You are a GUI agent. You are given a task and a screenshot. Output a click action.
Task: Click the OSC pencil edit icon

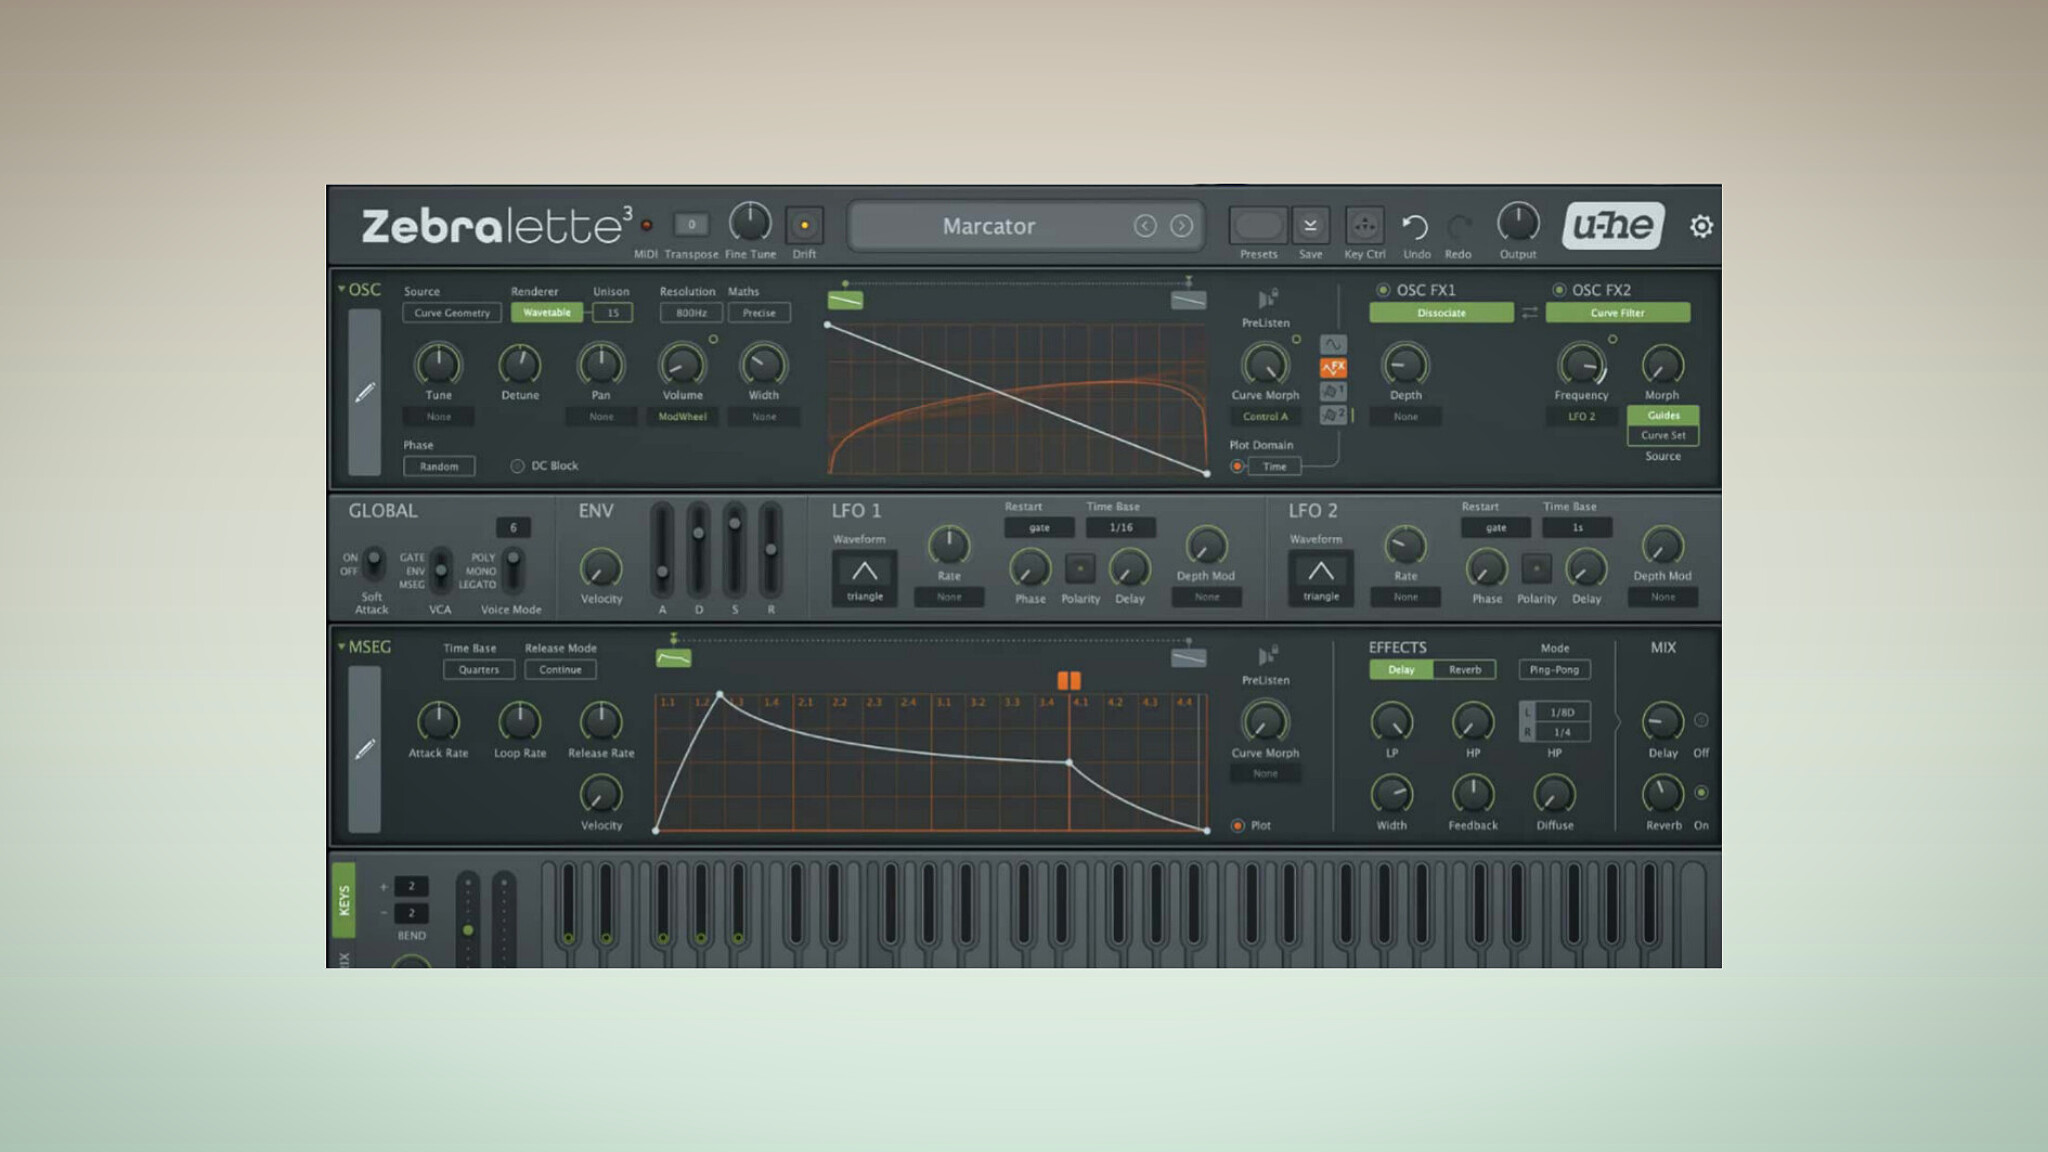click(x=365, y=392)
